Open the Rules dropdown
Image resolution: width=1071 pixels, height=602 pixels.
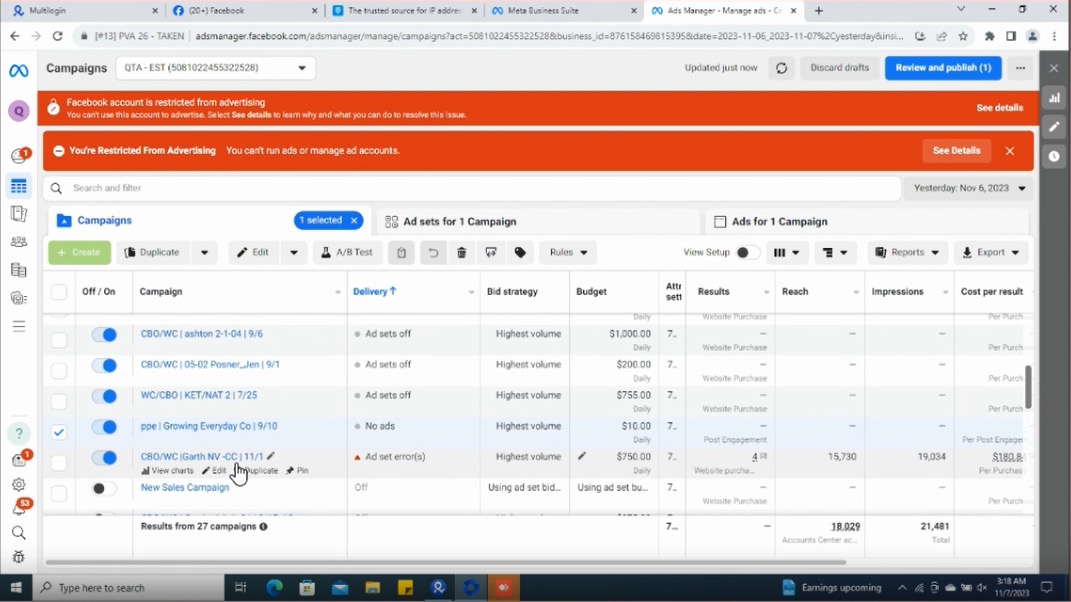pos(568,253)
